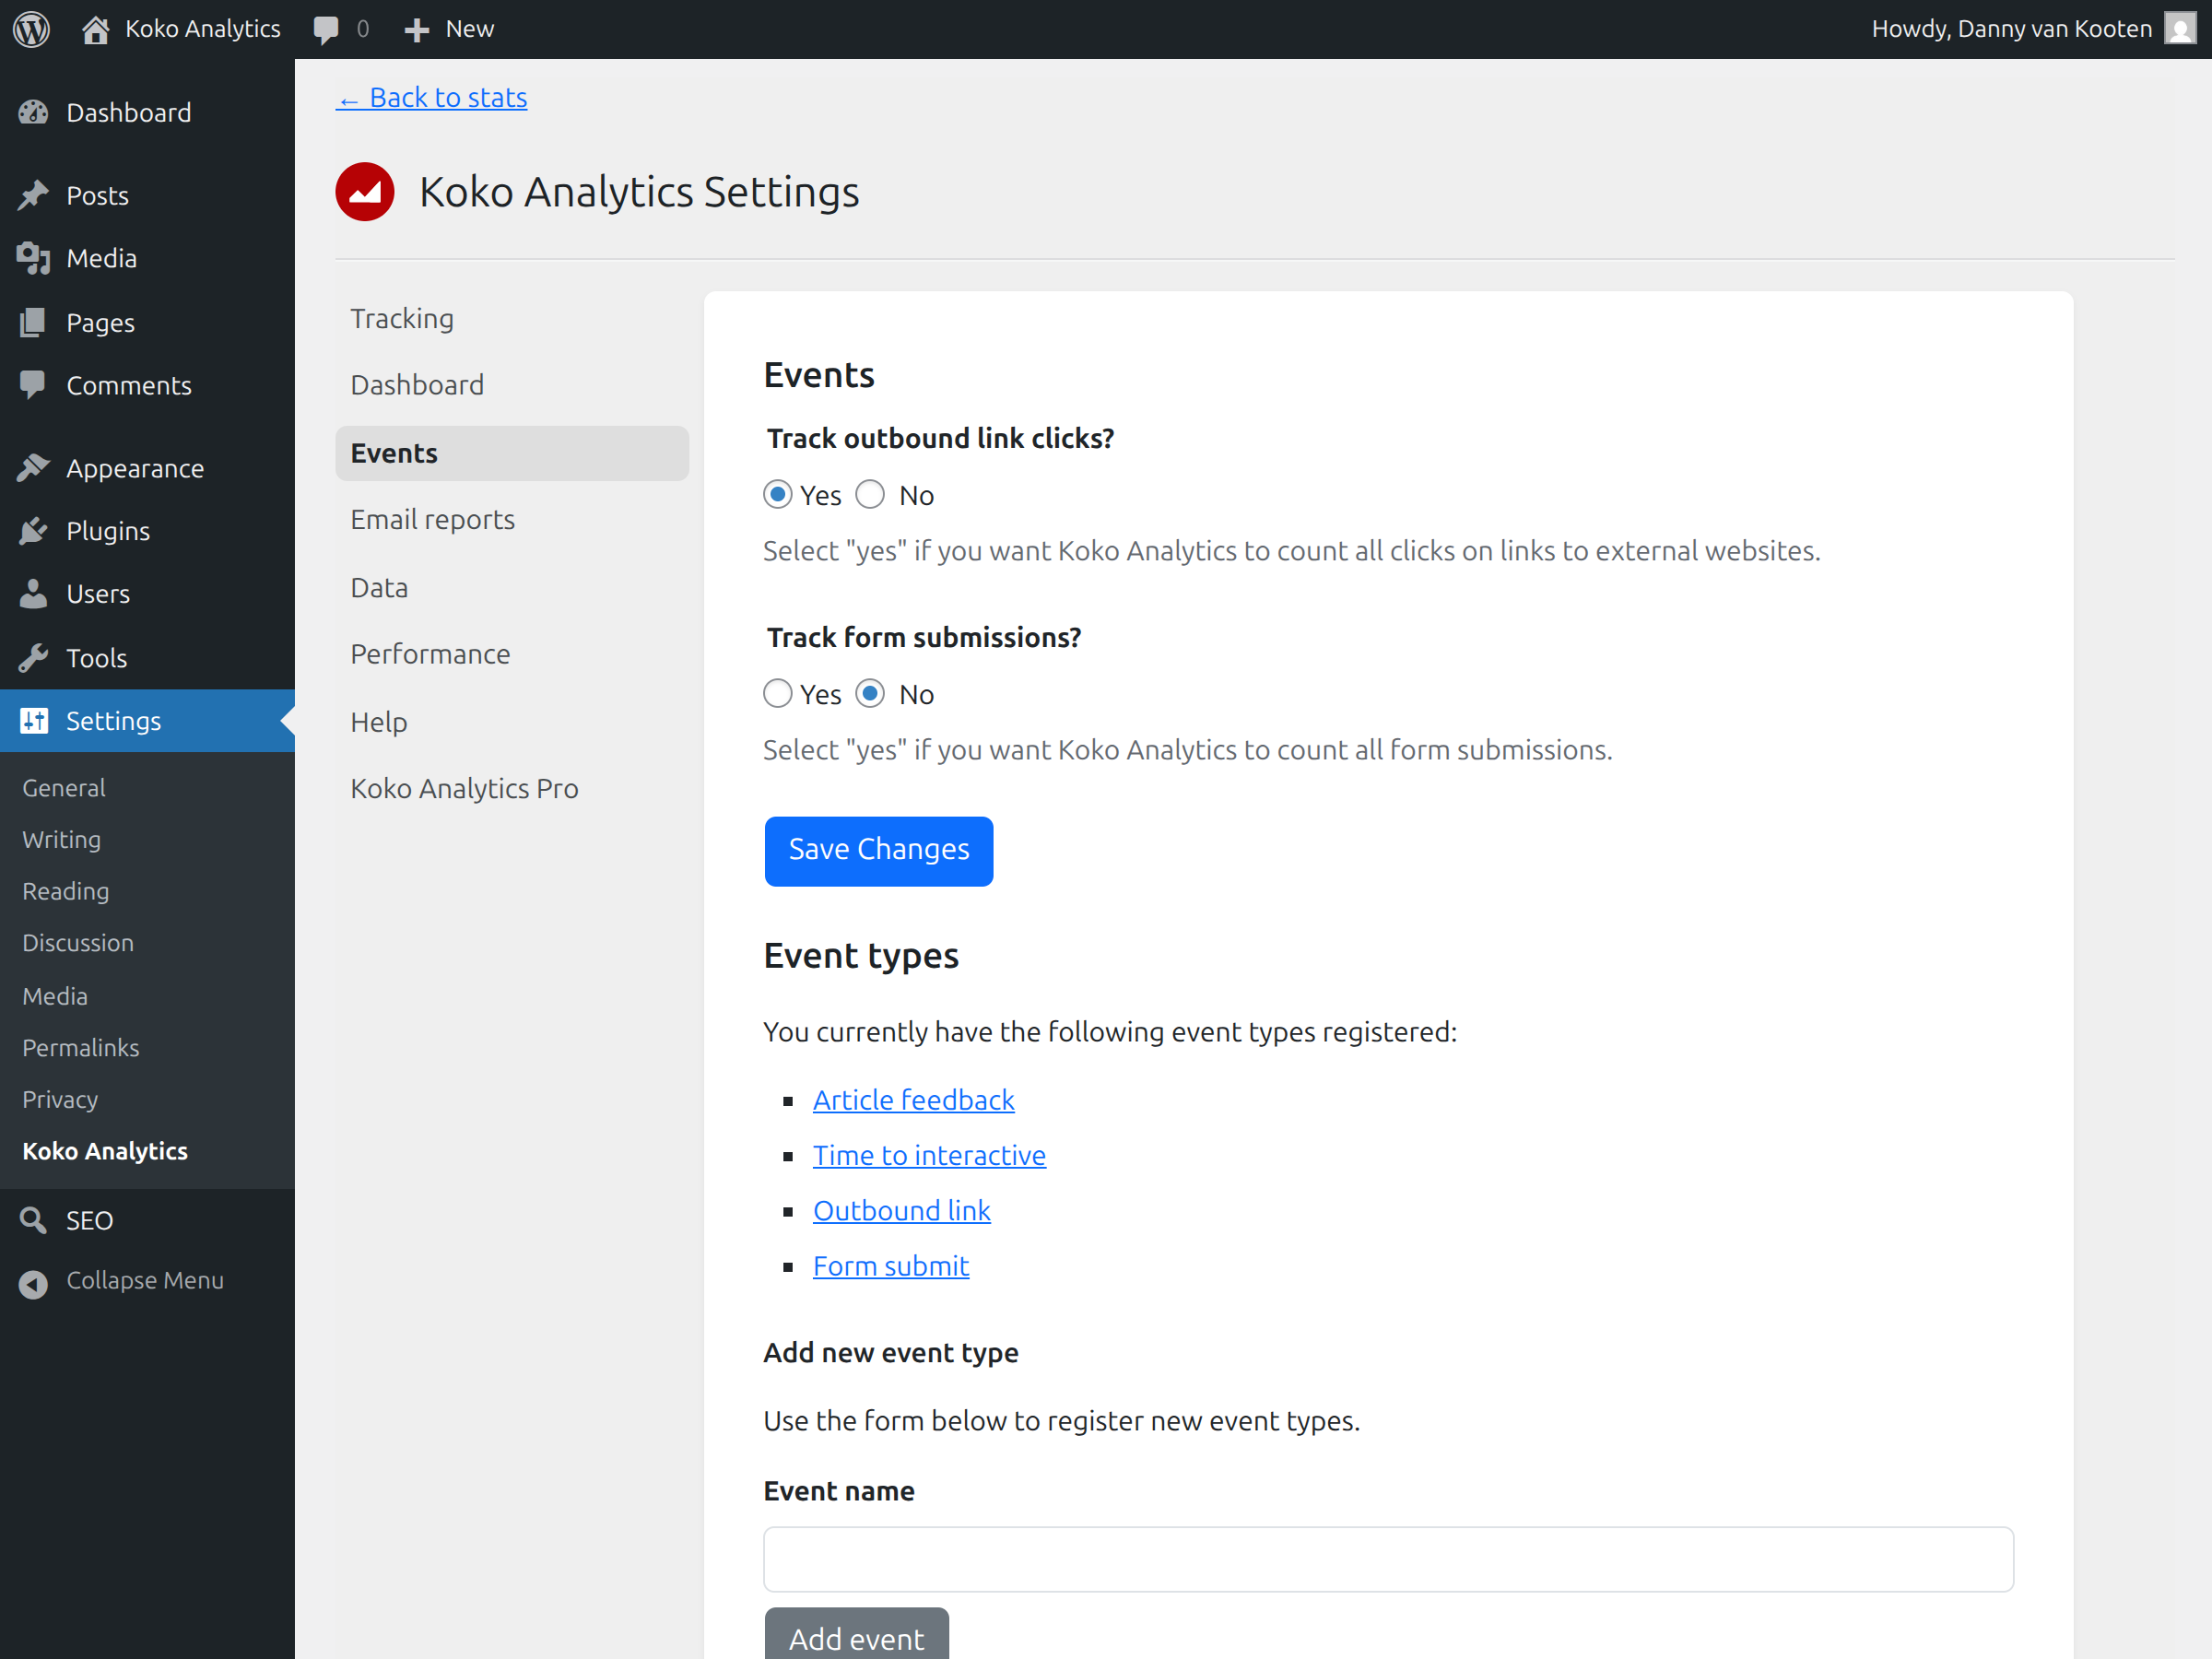This screenshot has width=2212, height=1659.
Task: Click the Plugins plug icon
Action: tap(33, 530)
